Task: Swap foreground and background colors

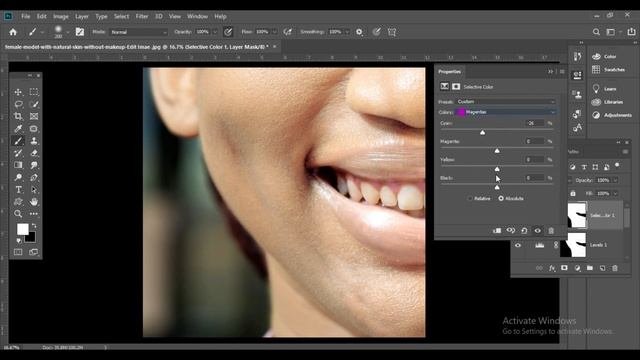Action: [34, 225]
